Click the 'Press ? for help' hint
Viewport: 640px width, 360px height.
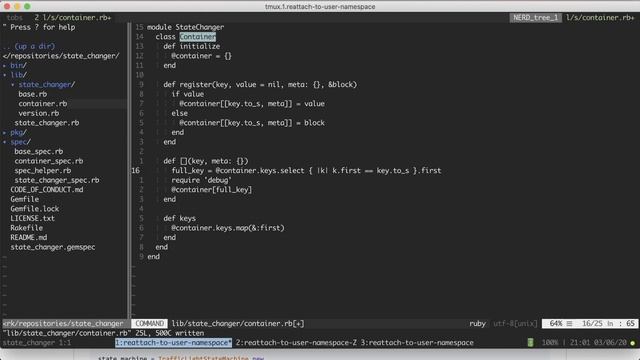[39, 27]
